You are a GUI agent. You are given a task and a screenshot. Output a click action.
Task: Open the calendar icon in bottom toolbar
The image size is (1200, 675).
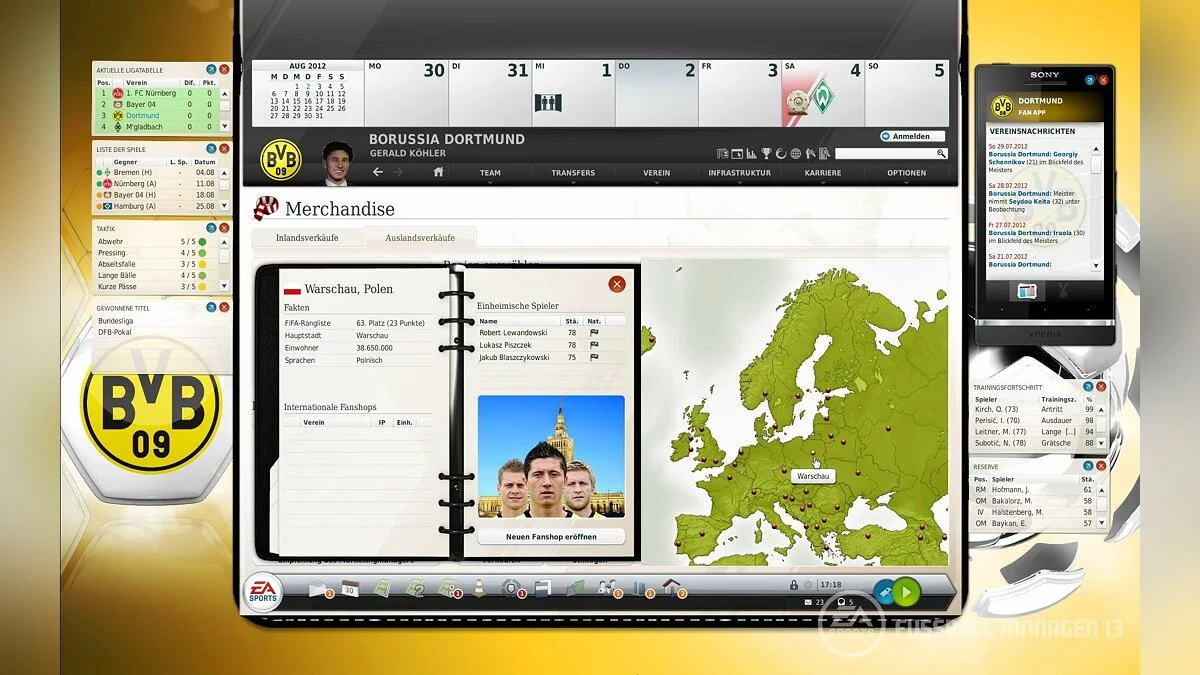pos(350,589)
